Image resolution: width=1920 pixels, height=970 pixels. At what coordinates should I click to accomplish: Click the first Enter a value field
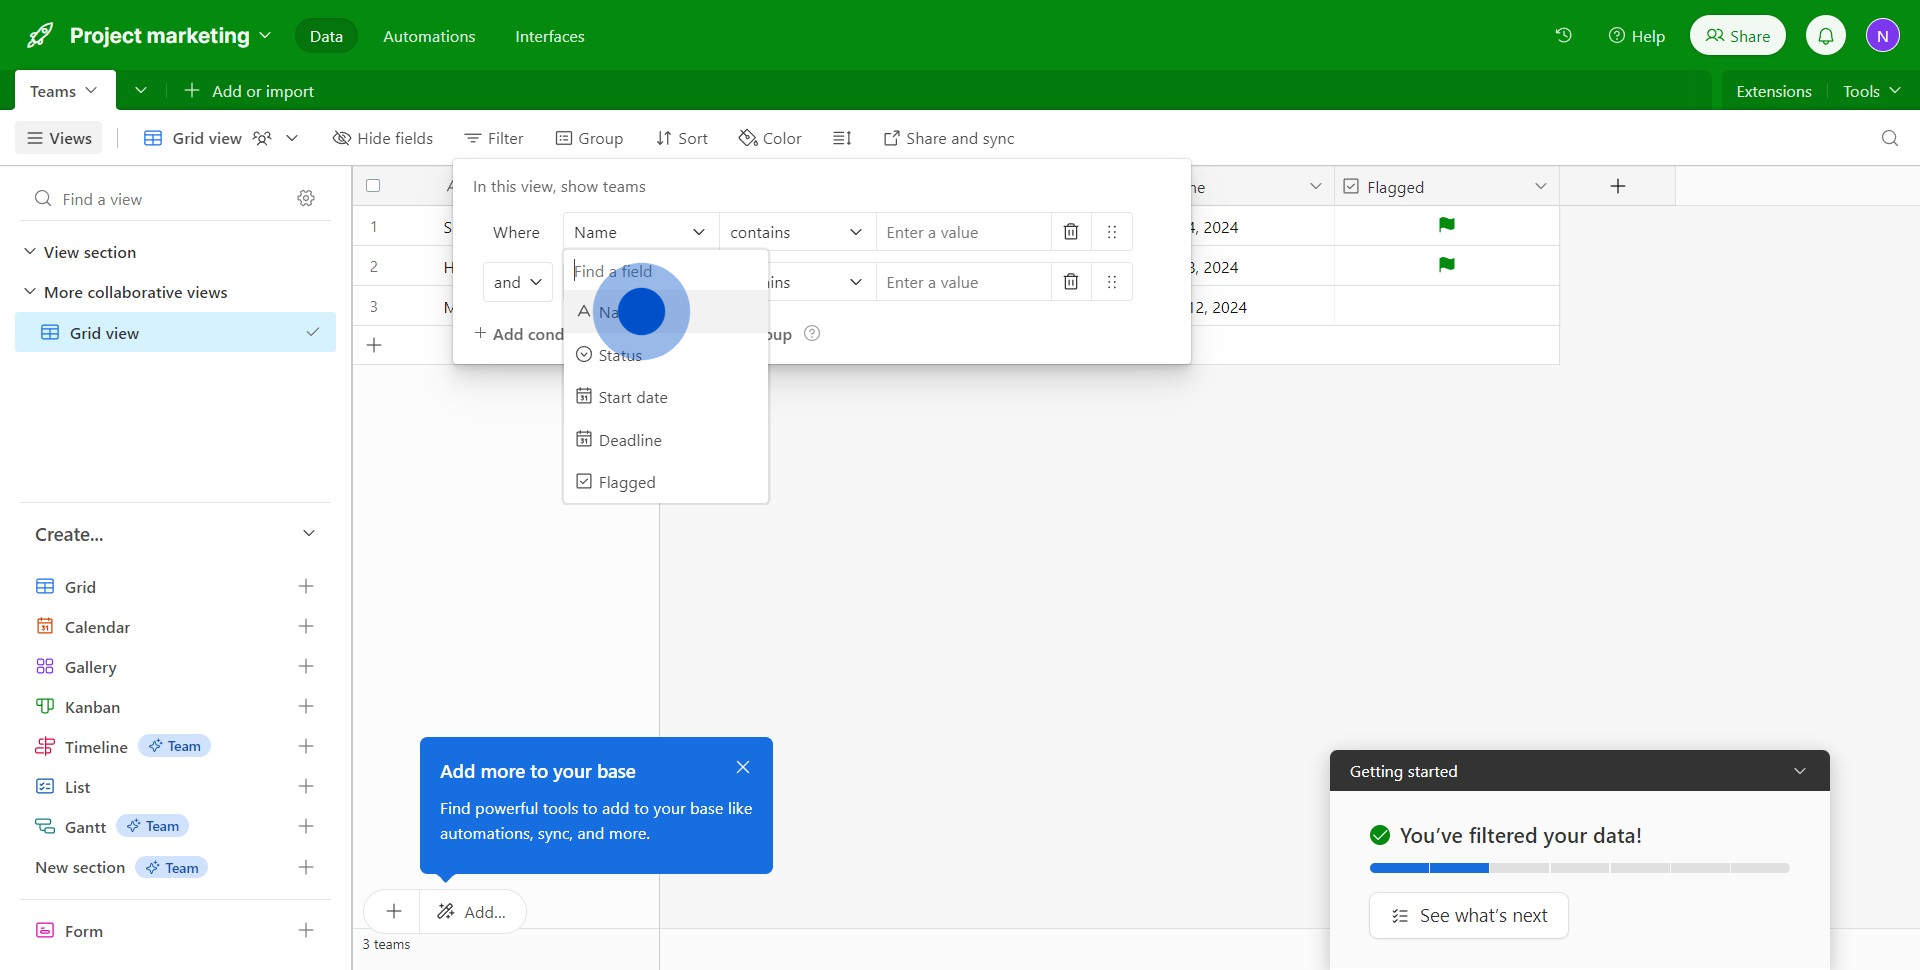coord(962,232)
